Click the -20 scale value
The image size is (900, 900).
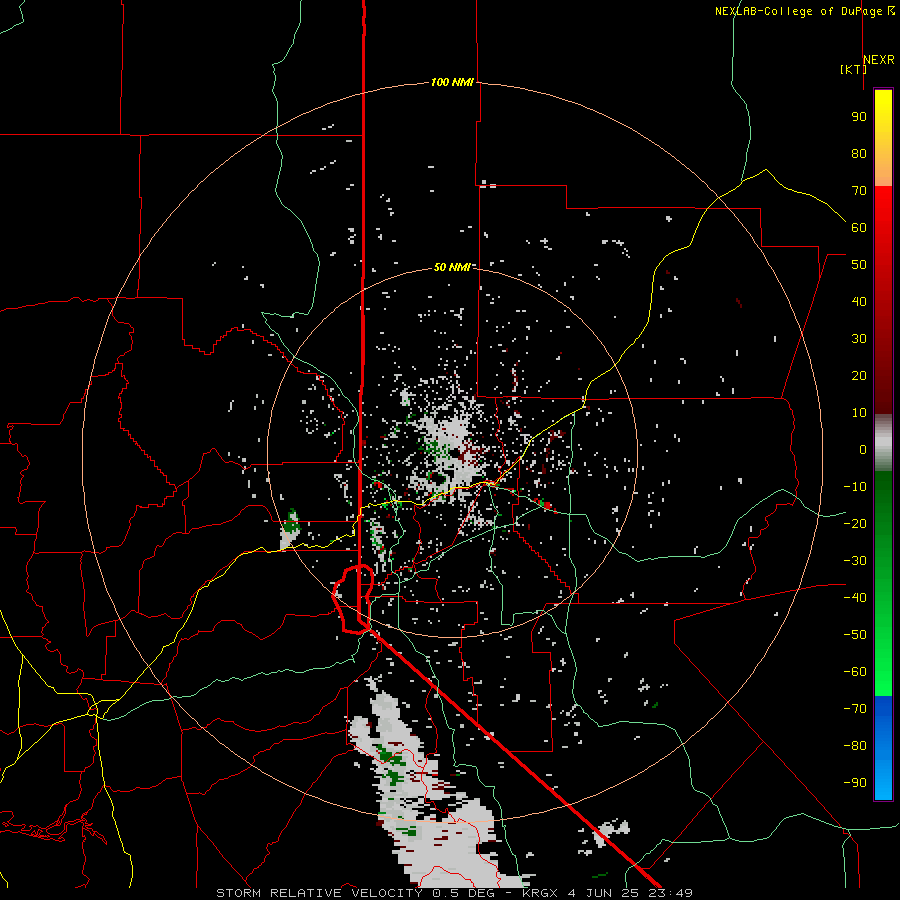(x=855, y=523)
